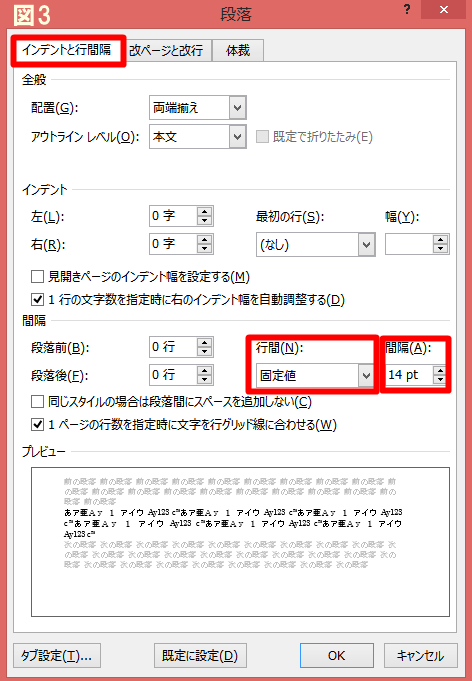Click the 左 indent input field
The width and height of the screenshot is (472, 681).
(173, 216)
